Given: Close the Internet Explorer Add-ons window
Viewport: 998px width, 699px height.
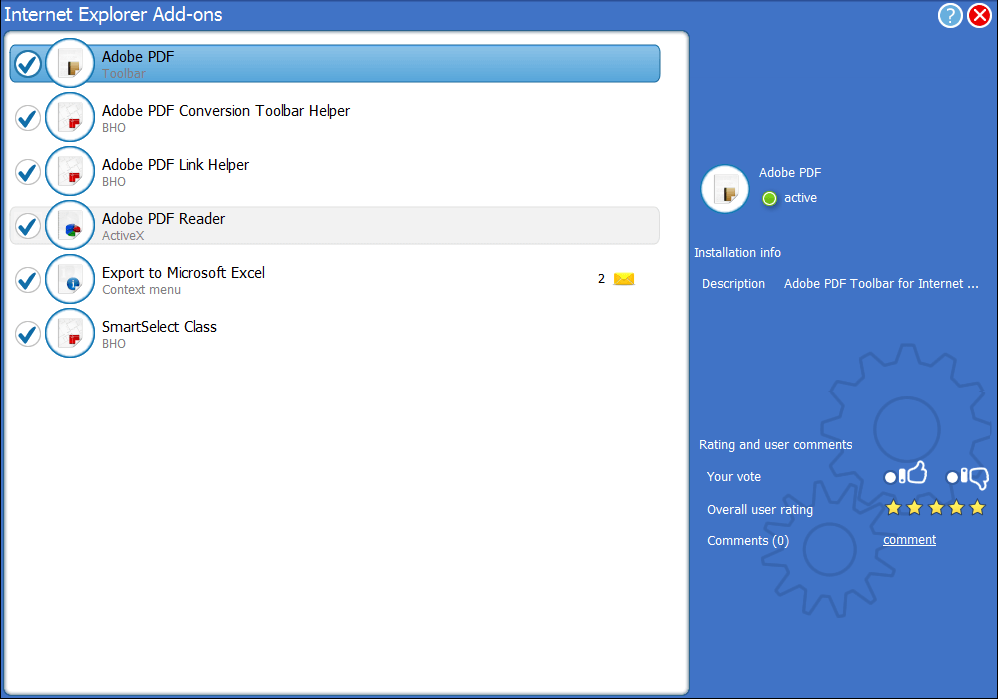Looking at the screenshot, I should point(980,15).
